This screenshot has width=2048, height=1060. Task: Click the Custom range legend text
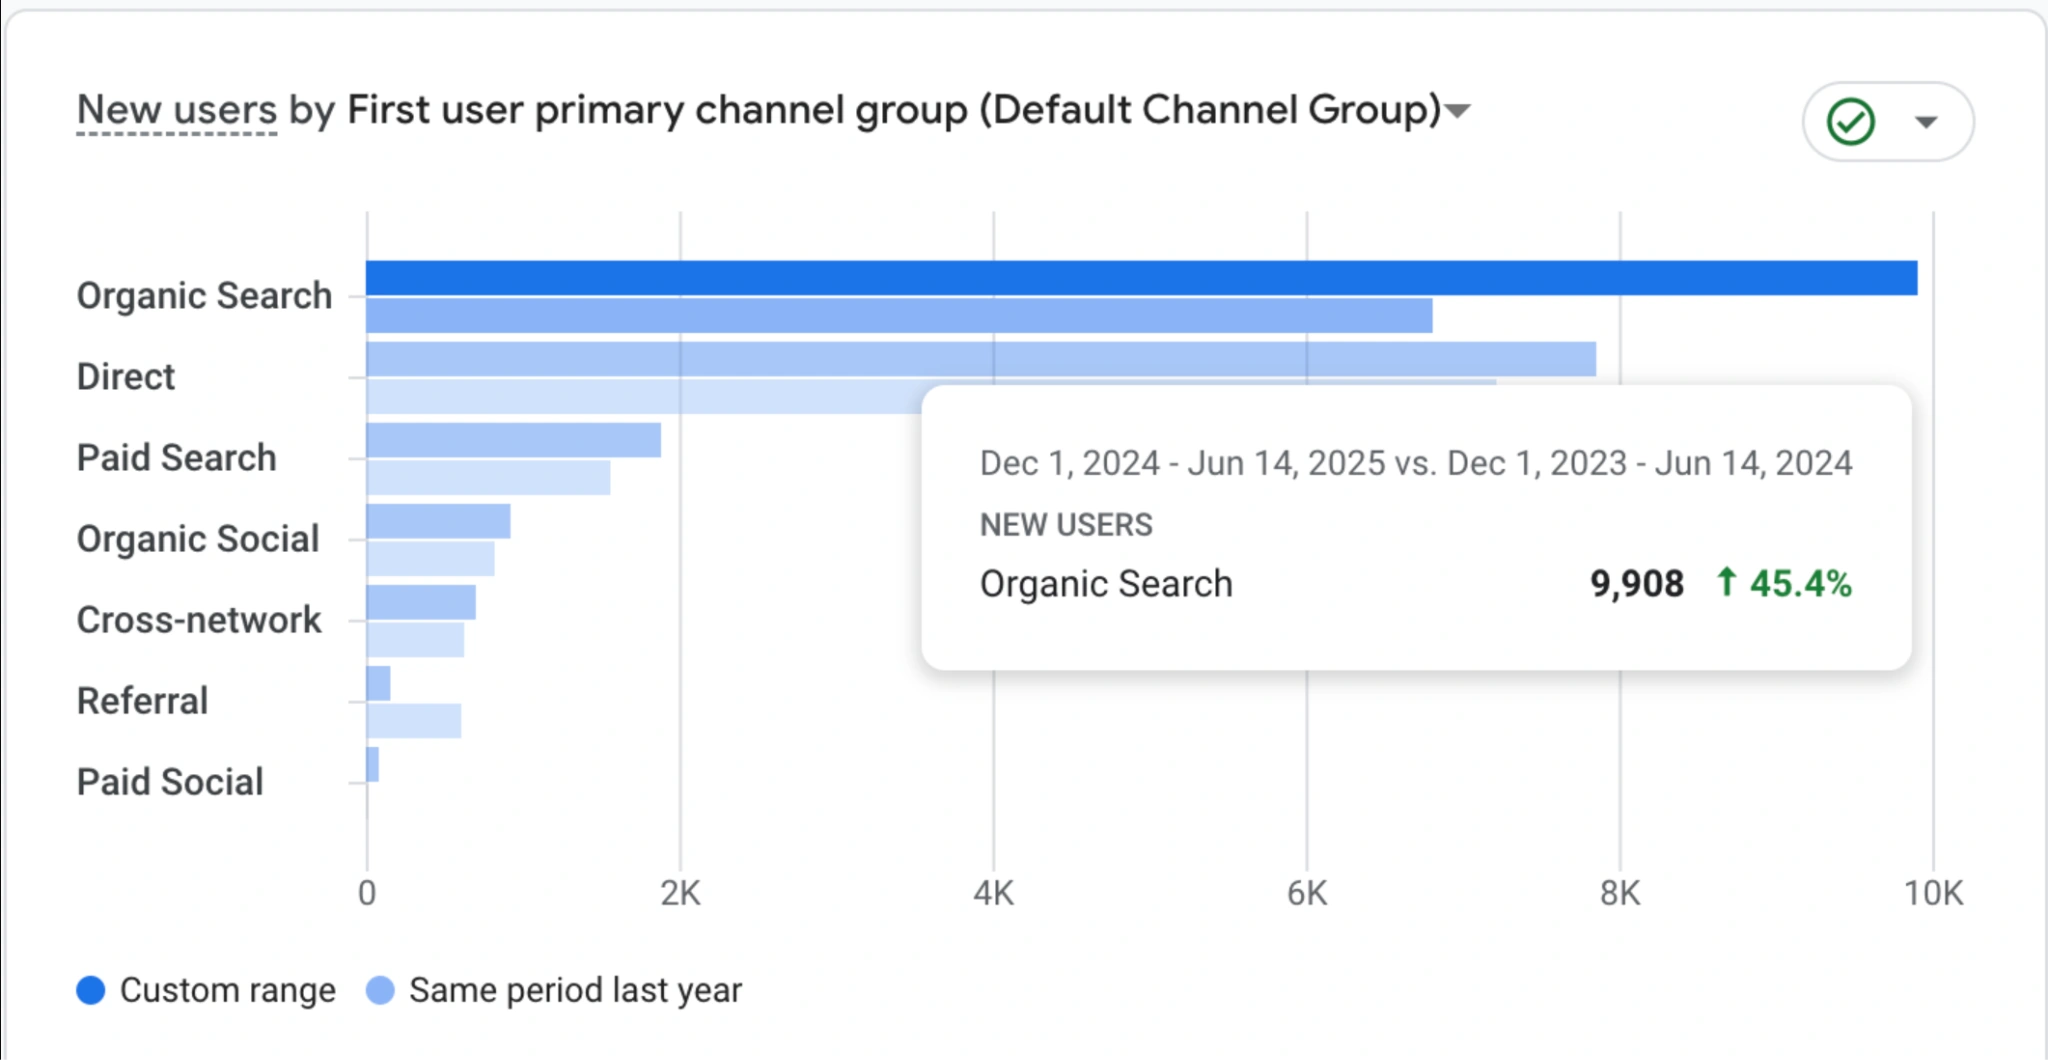[x=228, y=990]
